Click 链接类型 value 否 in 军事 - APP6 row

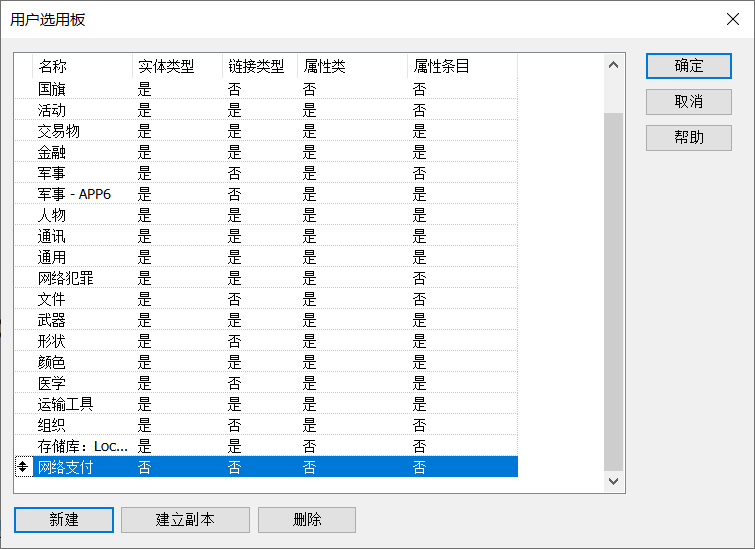pyautogui.click(x=234, y=194)
